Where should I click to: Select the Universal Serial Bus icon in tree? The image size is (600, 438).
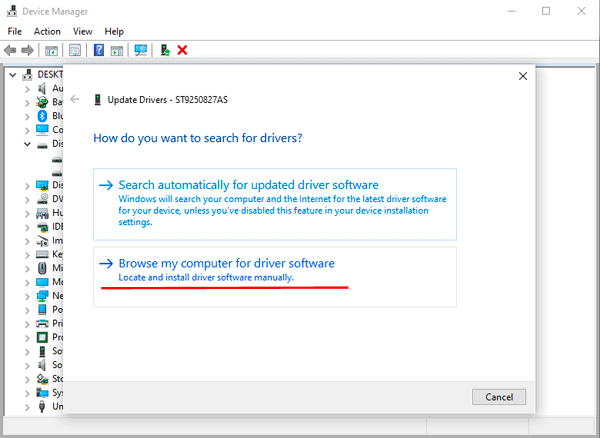click(42, 406)
